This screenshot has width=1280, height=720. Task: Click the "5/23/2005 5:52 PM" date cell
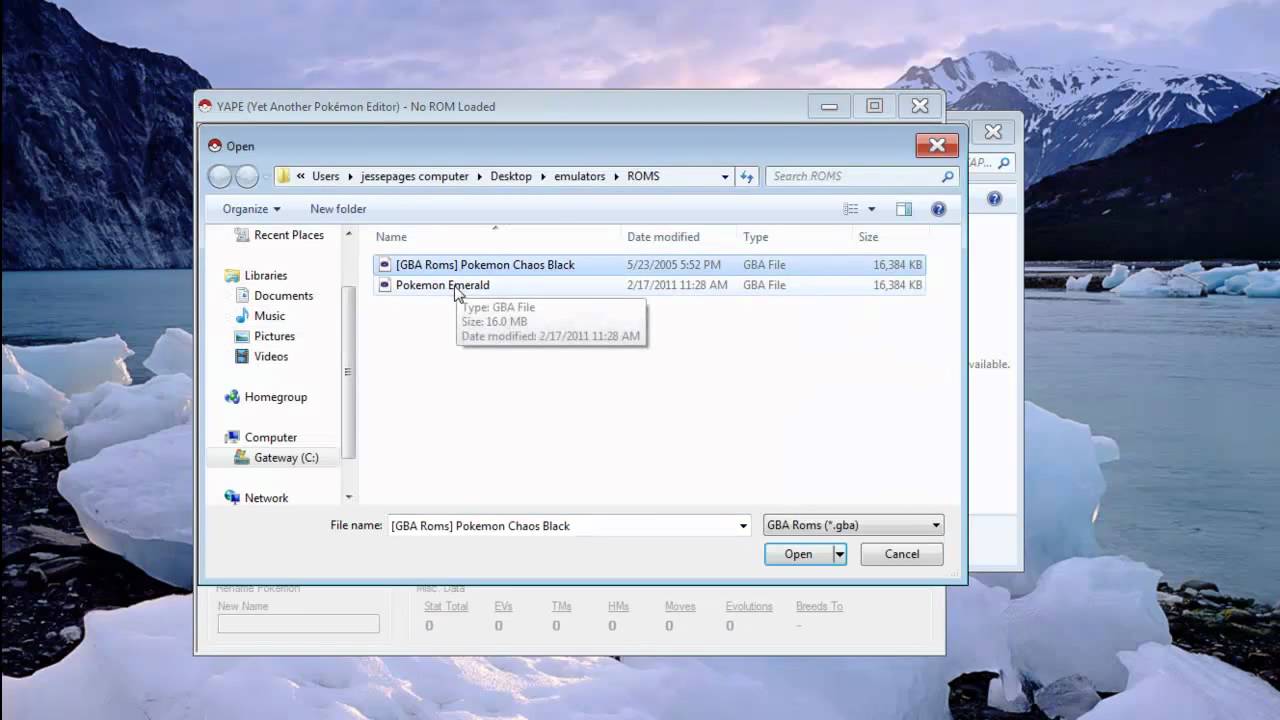pos(674,265)
